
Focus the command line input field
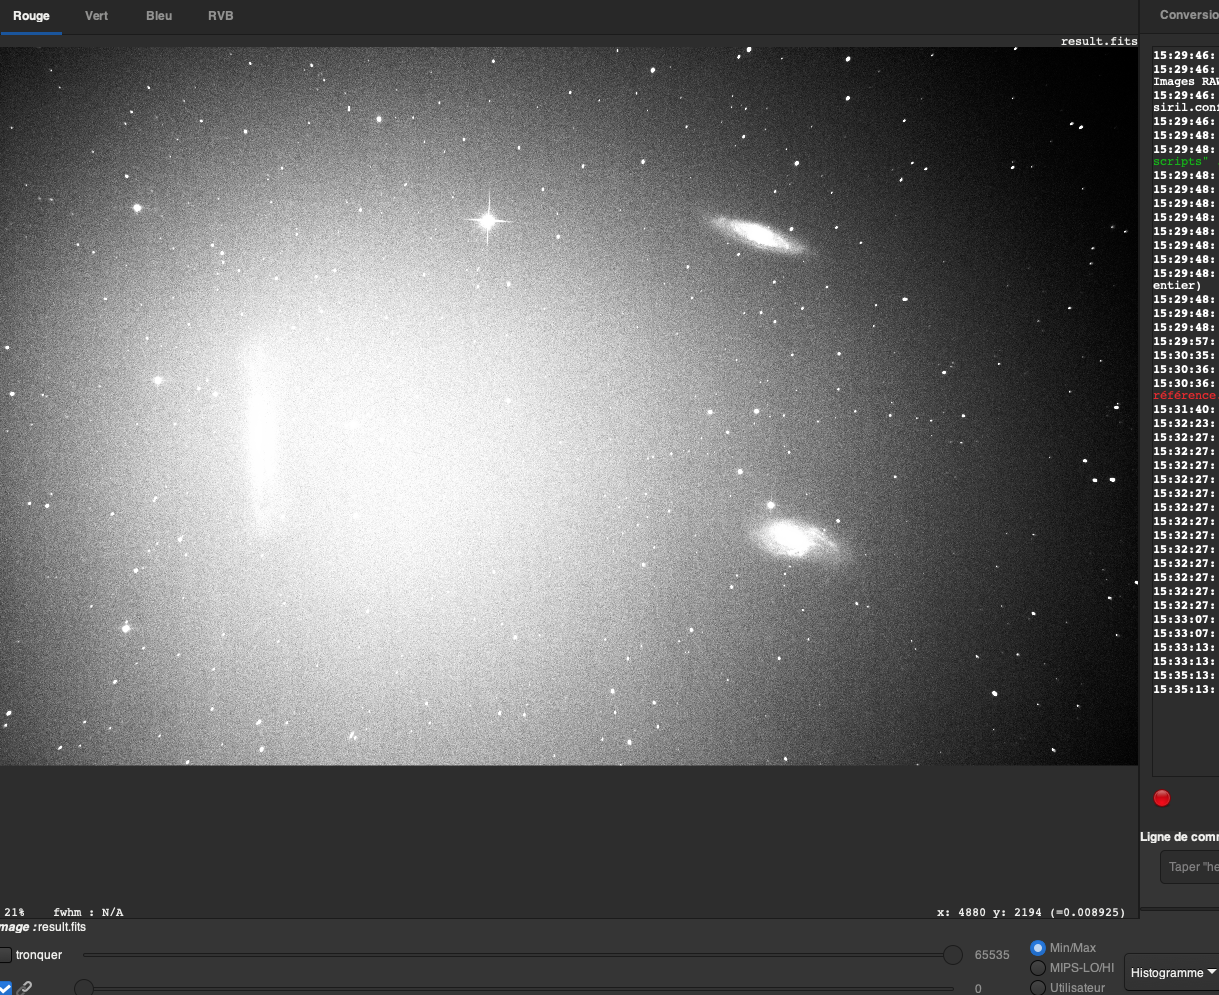point(1190,867)
